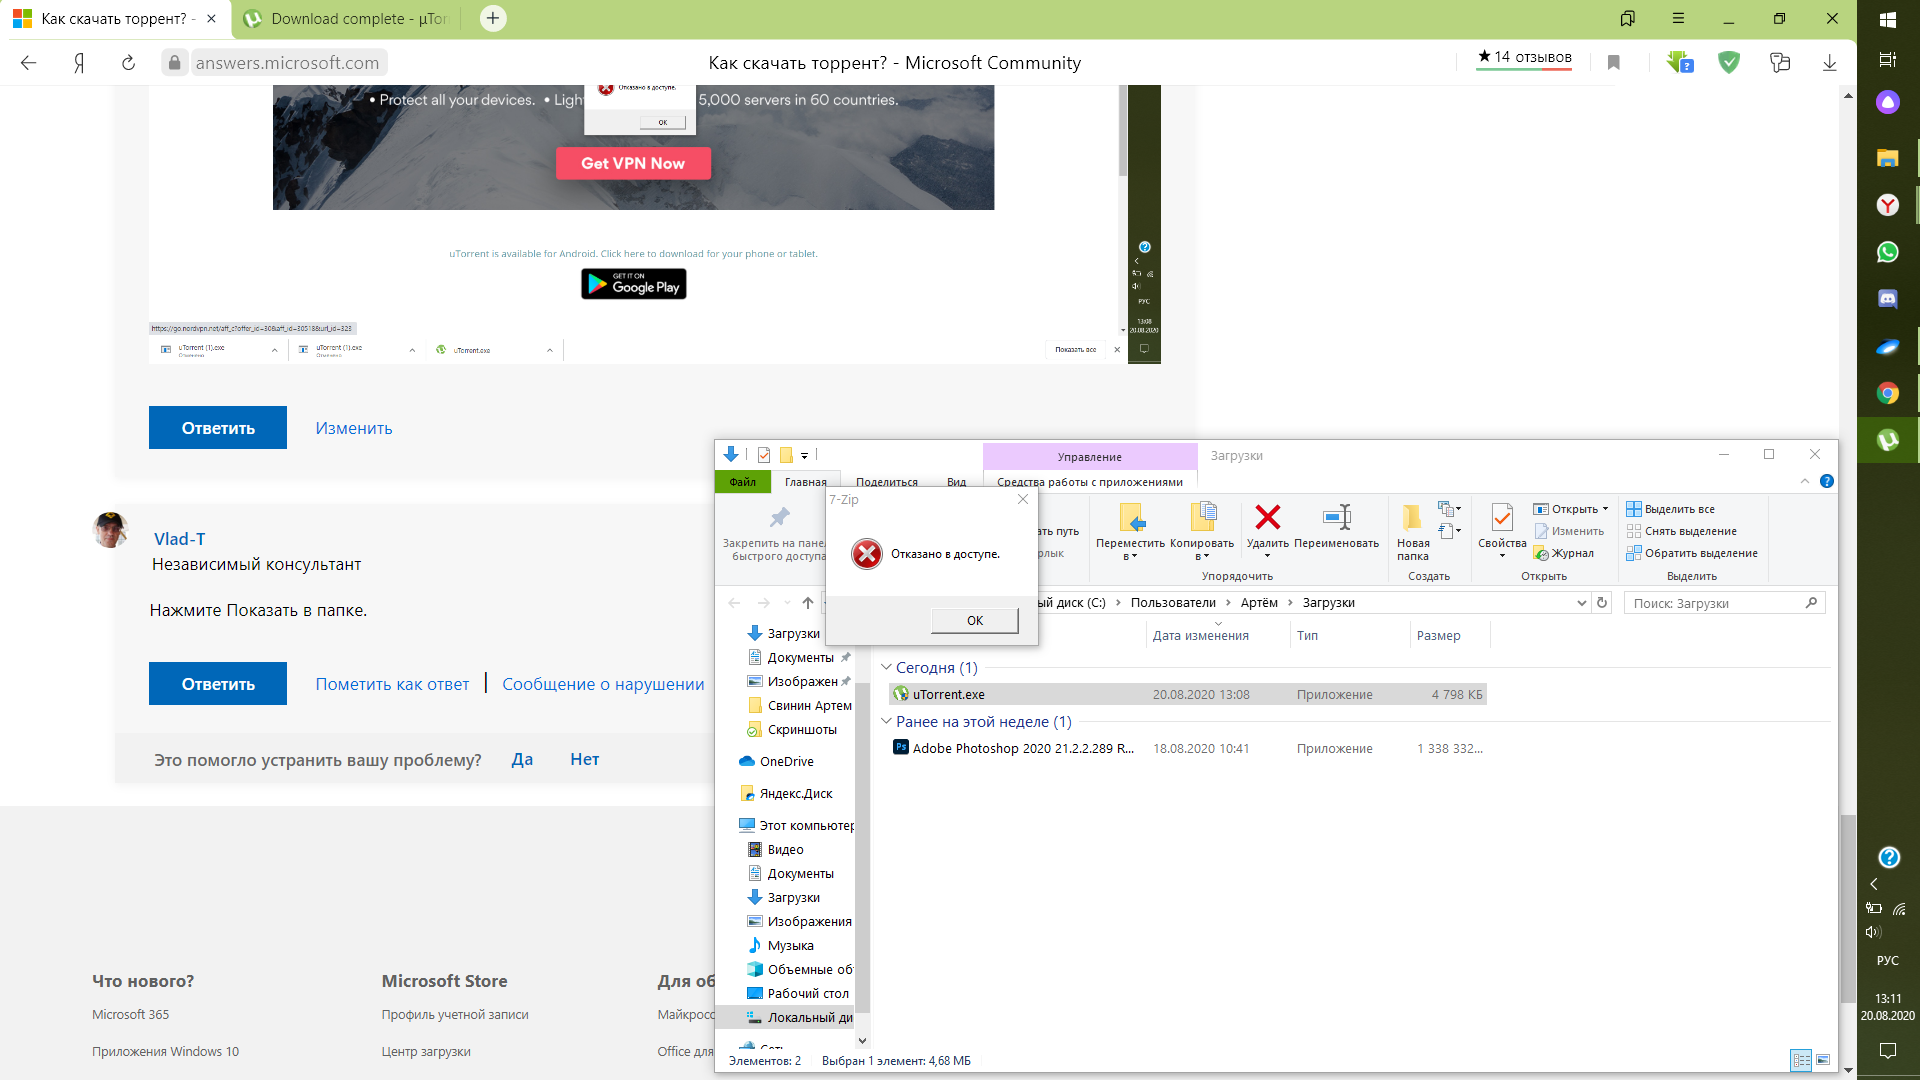Open browser downloads arrow icon

[x=1829, y=63]
